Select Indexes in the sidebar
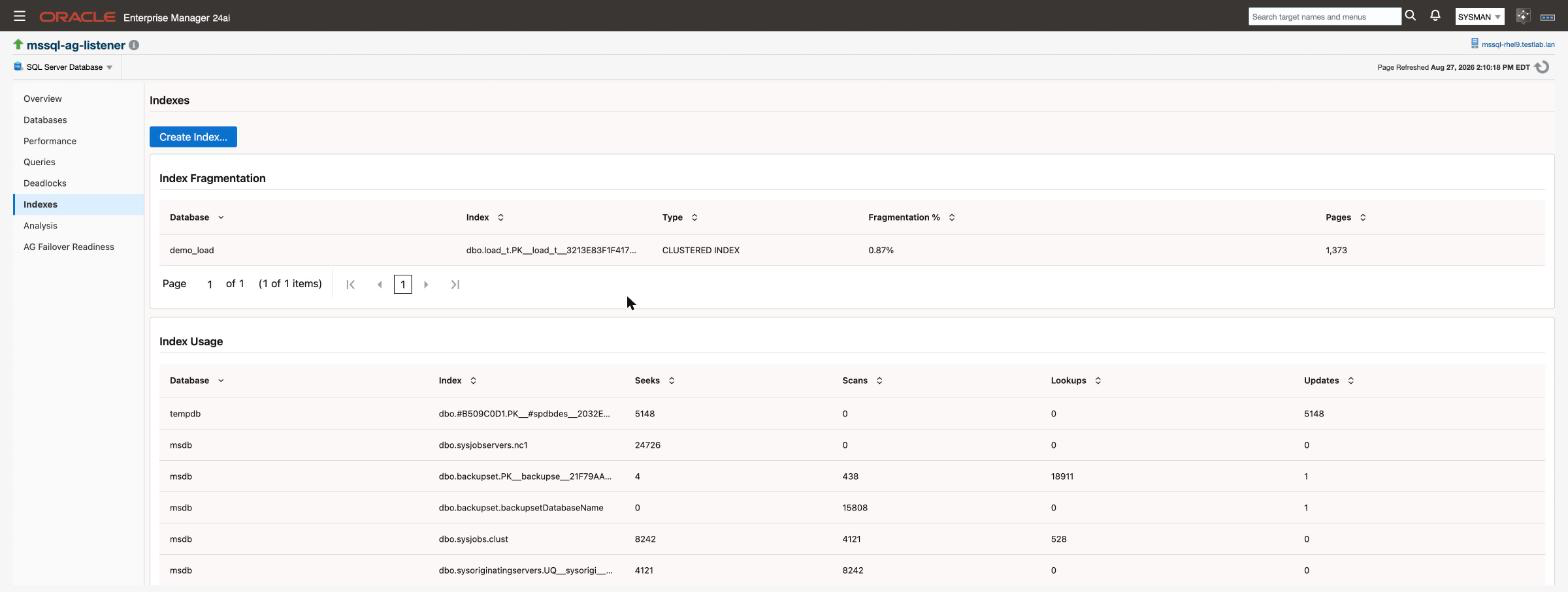 click(79, 204)
